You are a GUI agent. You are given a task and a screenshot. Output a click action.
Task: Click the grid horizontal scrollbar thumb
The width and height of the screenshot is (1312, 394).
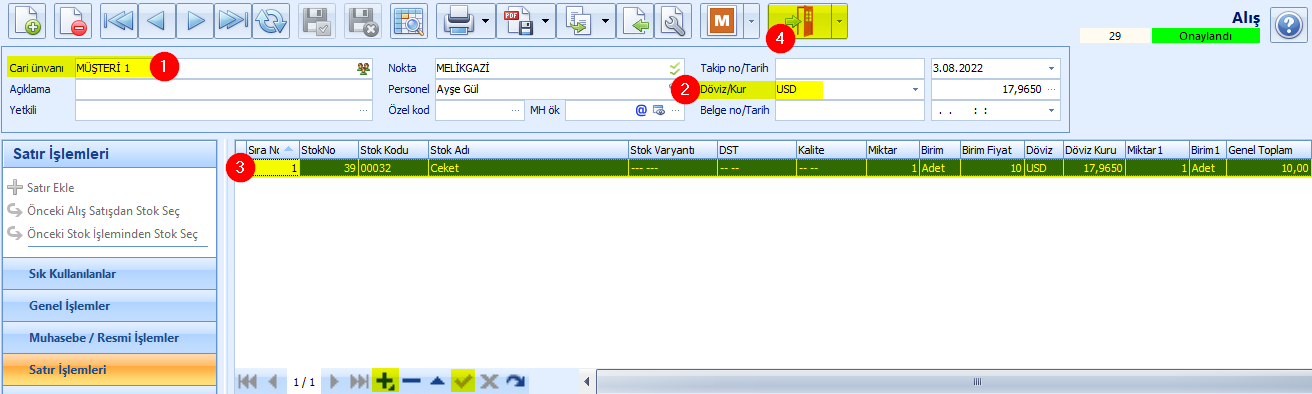coord(977,381)
